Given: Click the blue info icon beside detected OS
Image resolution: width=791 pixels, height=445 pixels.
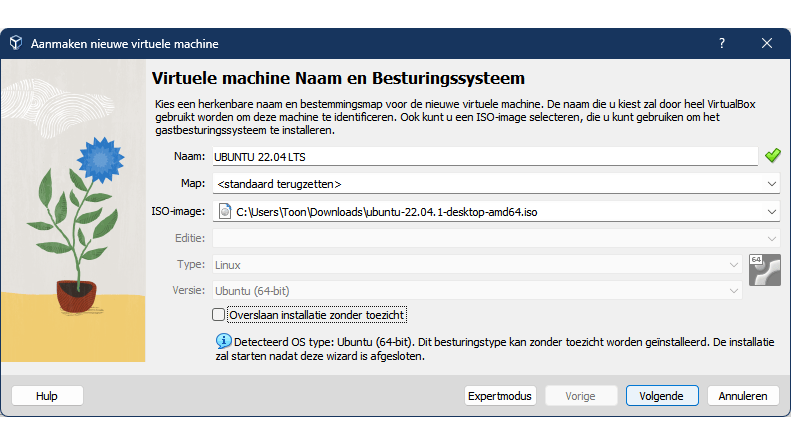Looking at the screenshot, I should pyautogui.click(x=222, y=342).
